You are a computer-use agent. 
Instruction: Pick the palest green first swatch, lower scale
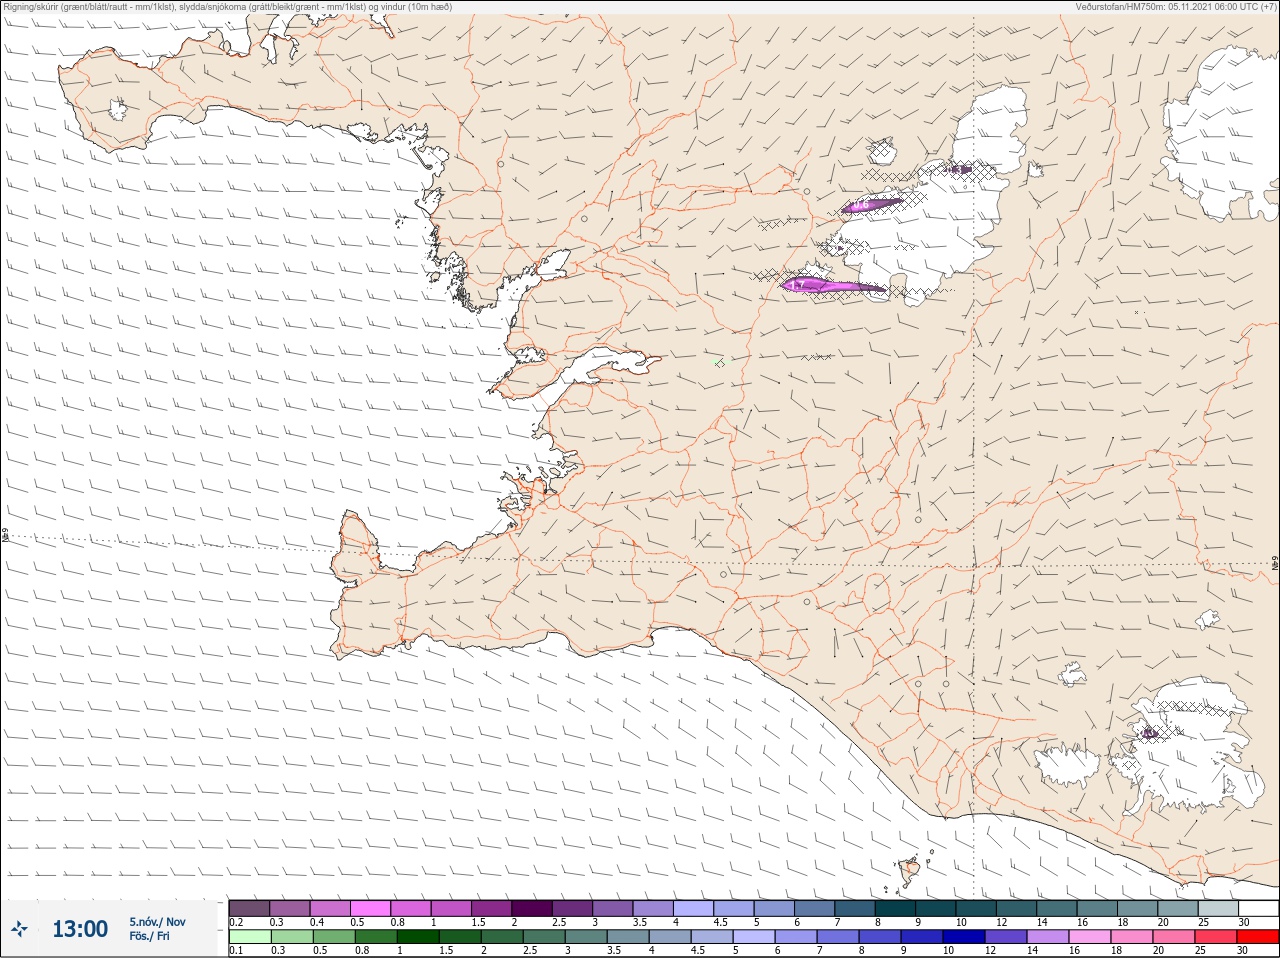(249, 937)
